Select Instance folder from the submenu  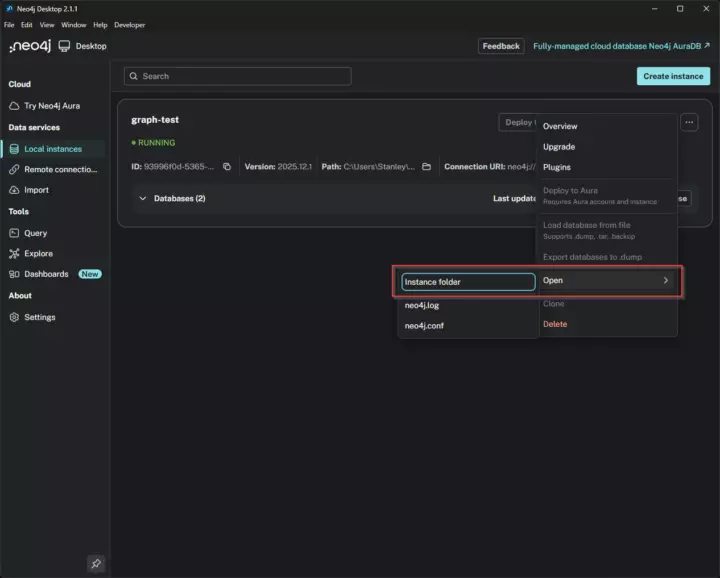pos(467,282)
